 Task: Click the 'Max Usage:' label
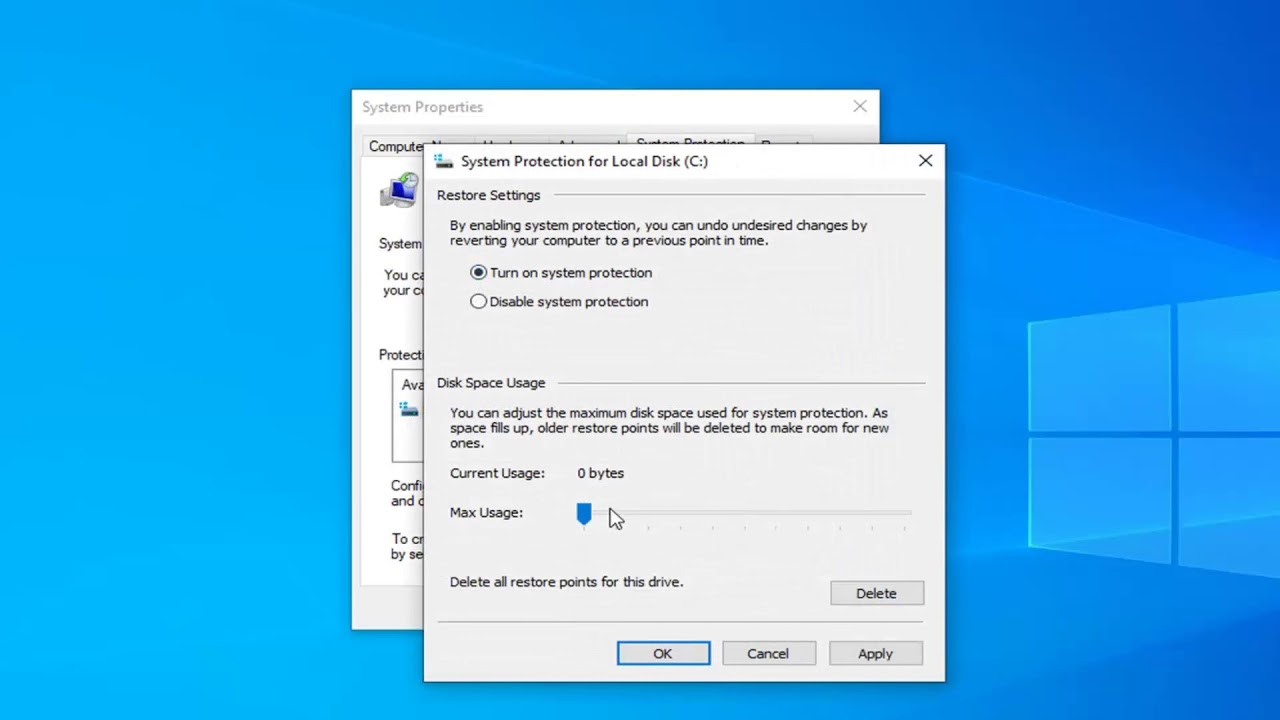click(x=486, y=512)
